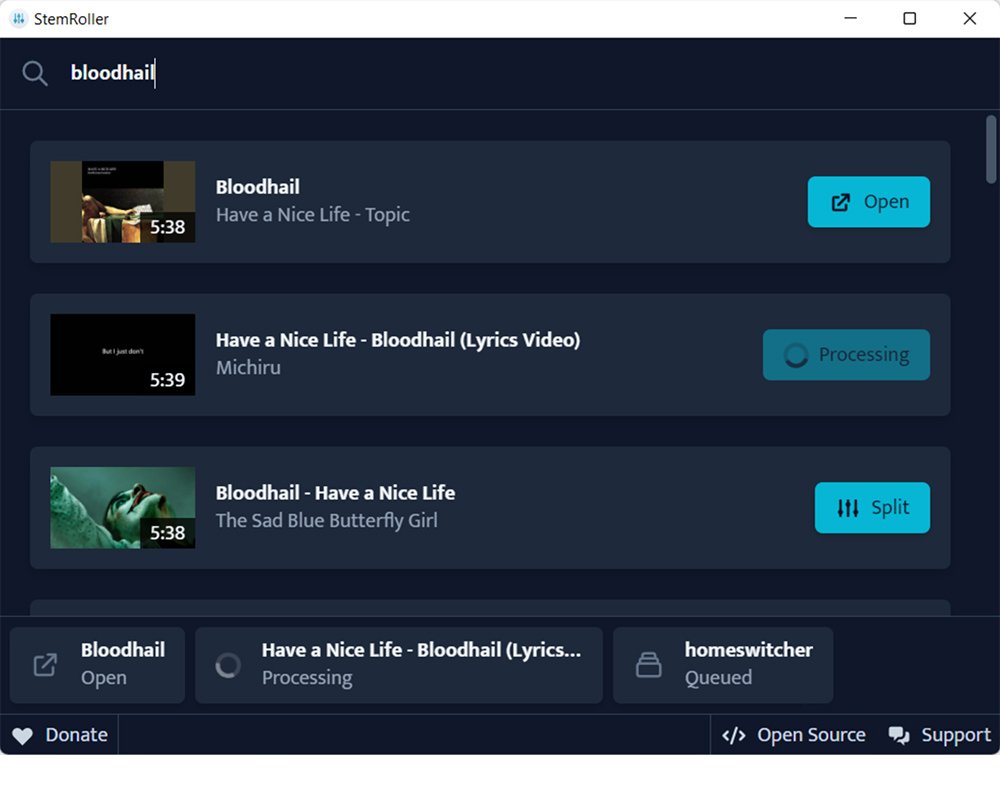Open the Bloodhail stems from results
The image size is (1000, 785).
(869, 202)
